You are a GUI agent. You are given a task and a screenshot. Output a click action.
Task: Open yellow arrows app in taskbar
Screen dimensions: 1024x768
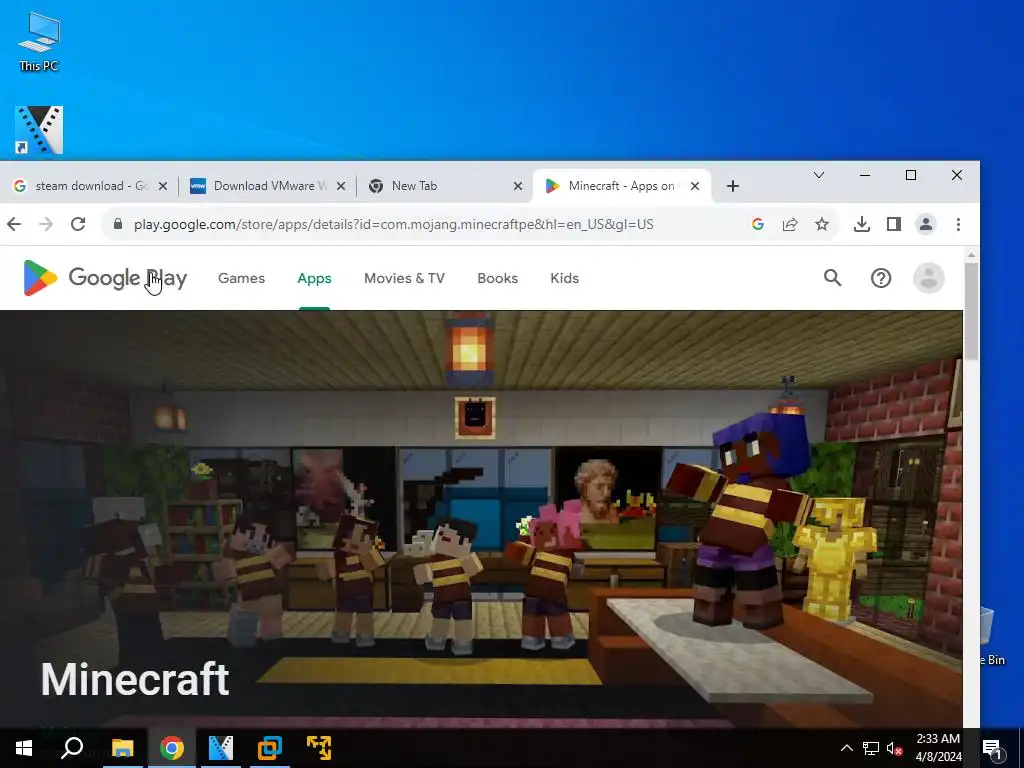[319, 748]
